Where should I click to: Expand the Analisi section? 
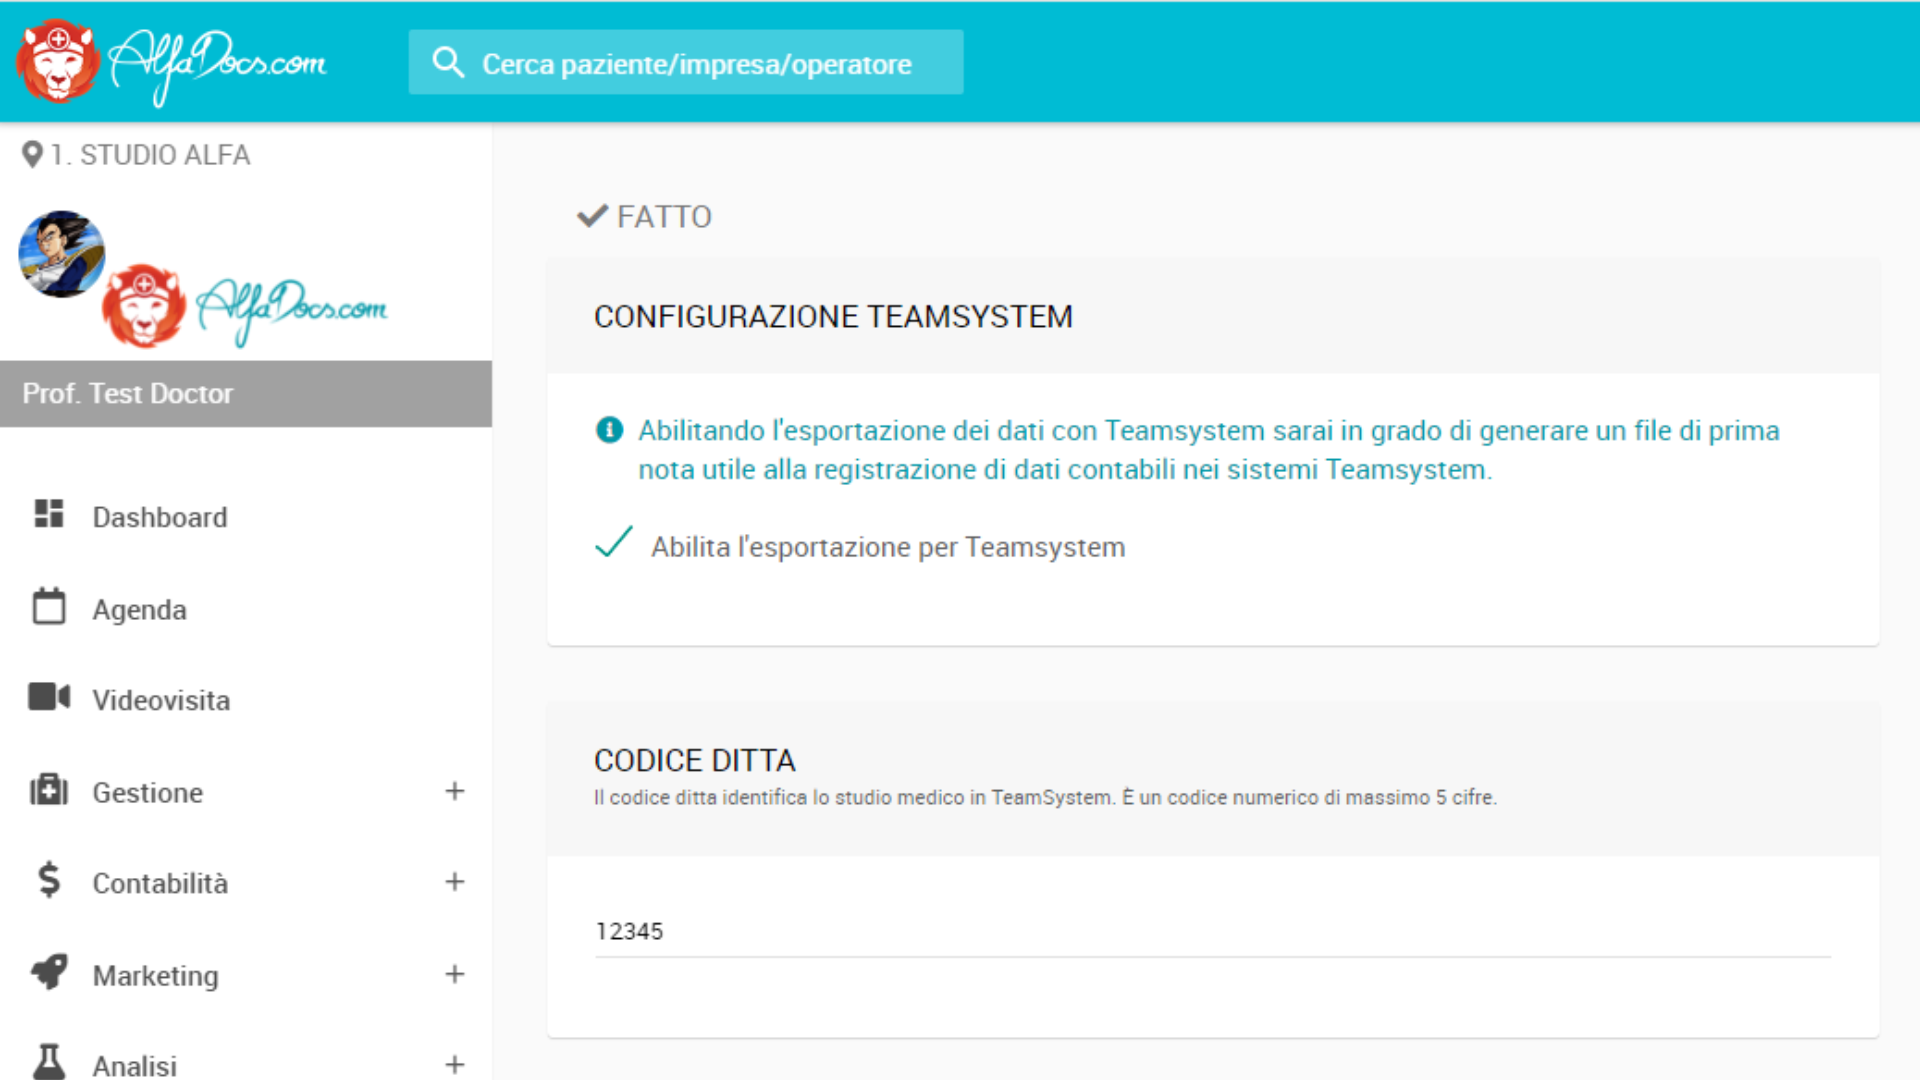click(455, 1064)
